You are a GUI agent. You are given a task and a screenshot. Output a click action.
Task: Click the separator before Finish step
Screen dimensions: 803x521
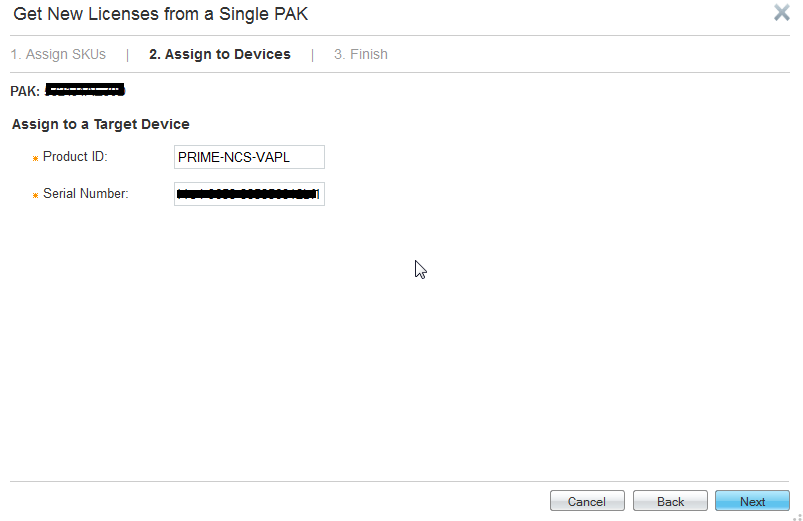(x=312, y=54)
